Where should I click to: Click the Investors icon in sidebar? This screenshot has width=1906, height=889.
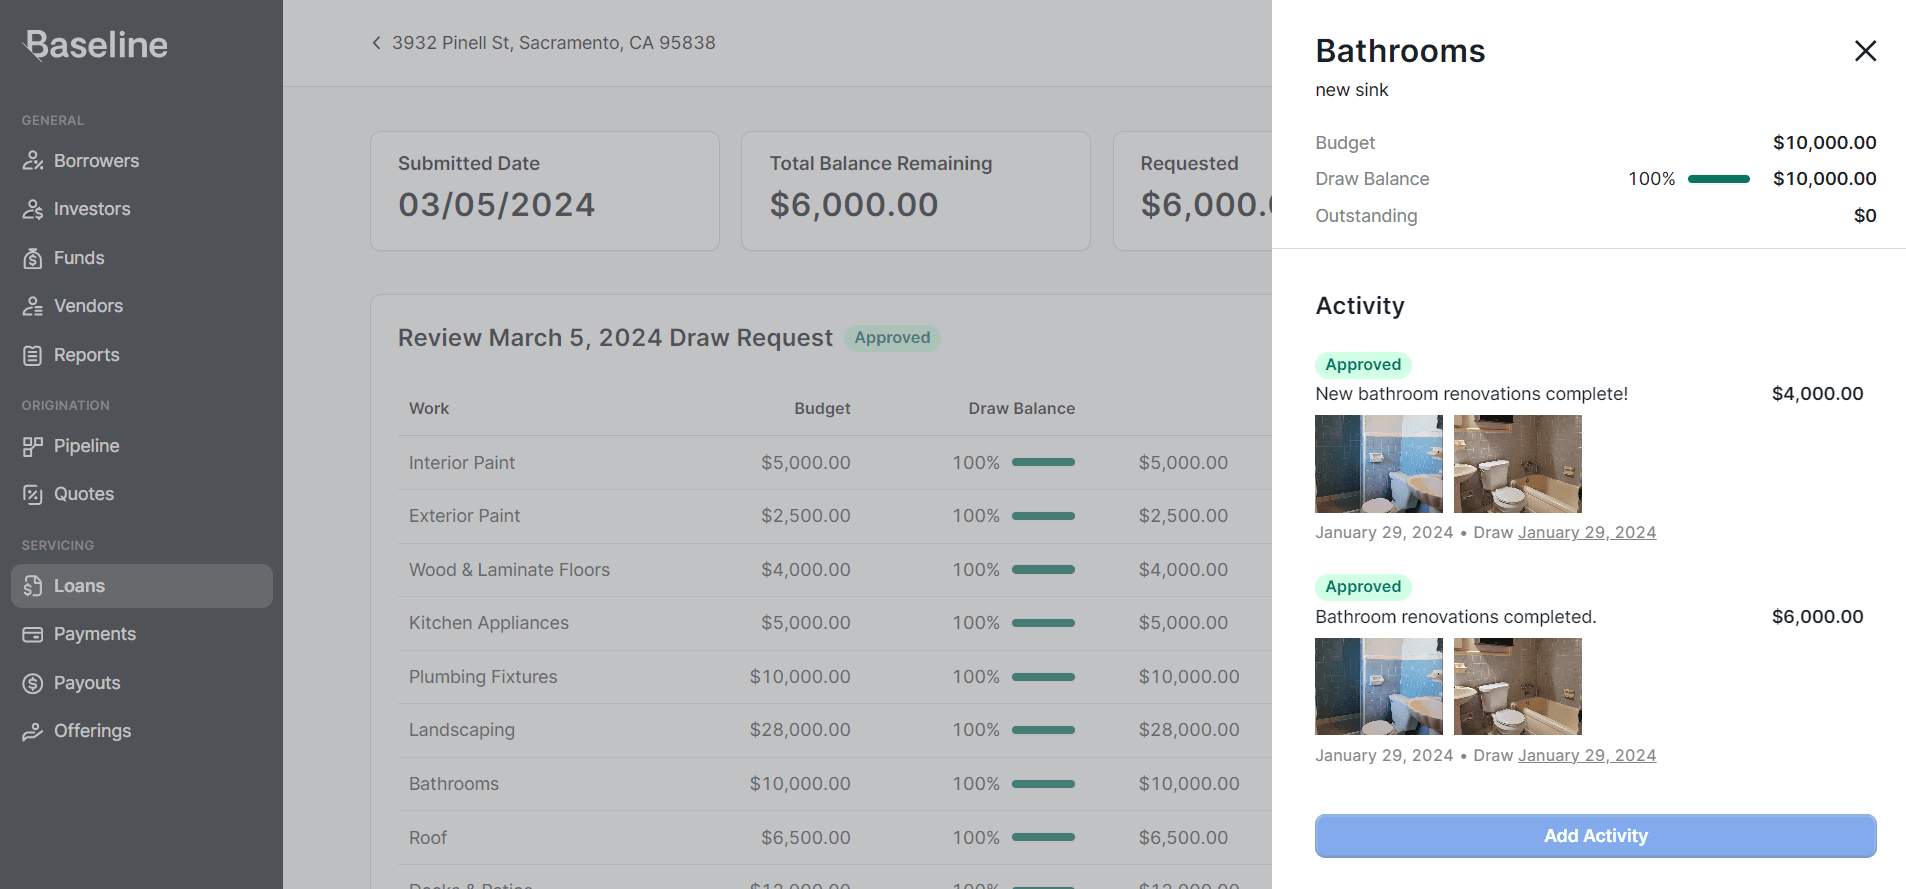33,209
